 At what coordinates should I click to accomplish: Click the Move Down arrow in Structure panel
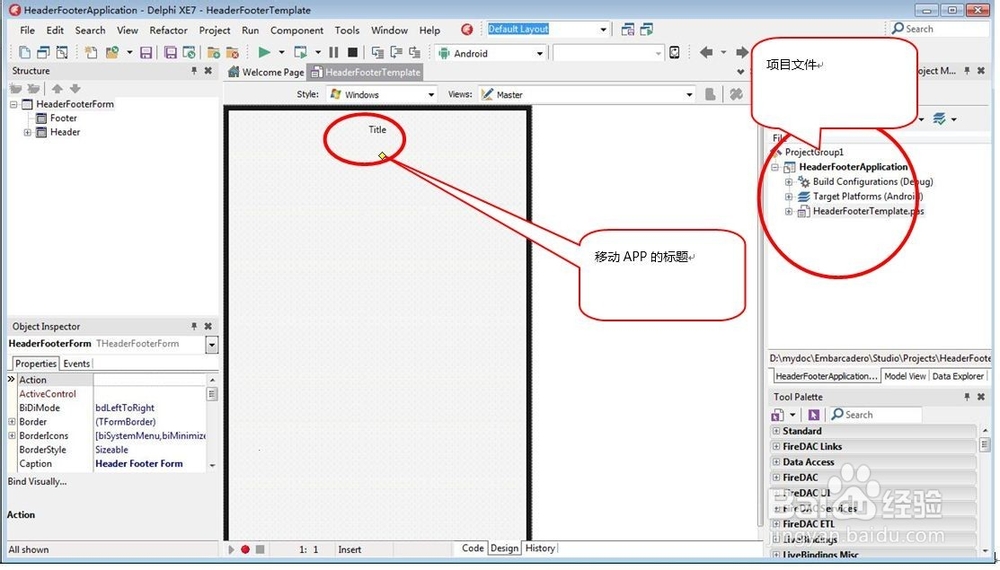click(75, 89)
